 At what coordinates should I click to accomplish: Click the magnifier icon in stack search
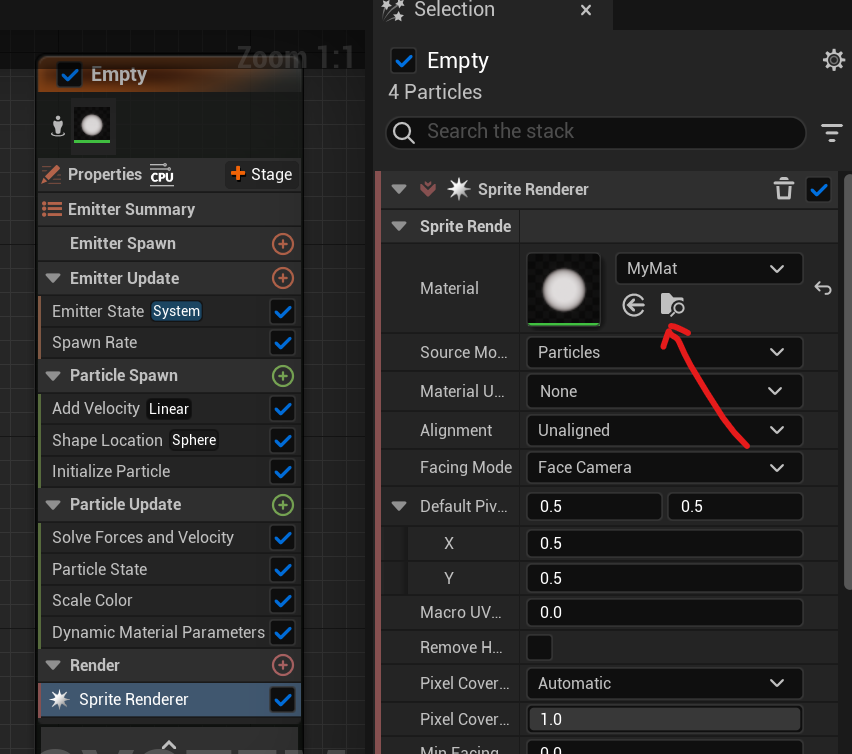404,132
